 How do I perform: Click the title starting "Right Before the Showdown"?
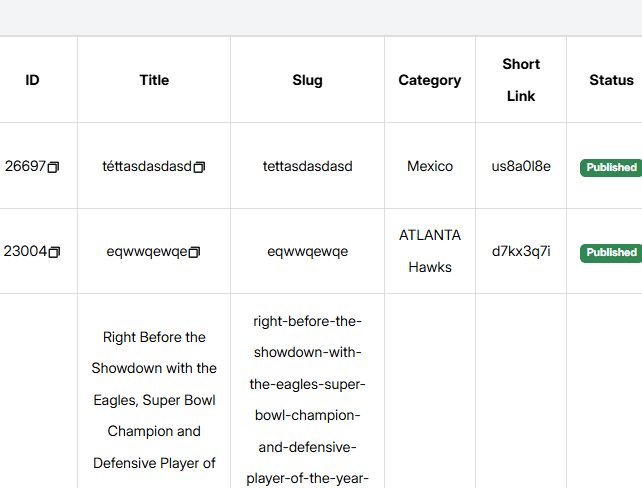(x=154, y=400)
